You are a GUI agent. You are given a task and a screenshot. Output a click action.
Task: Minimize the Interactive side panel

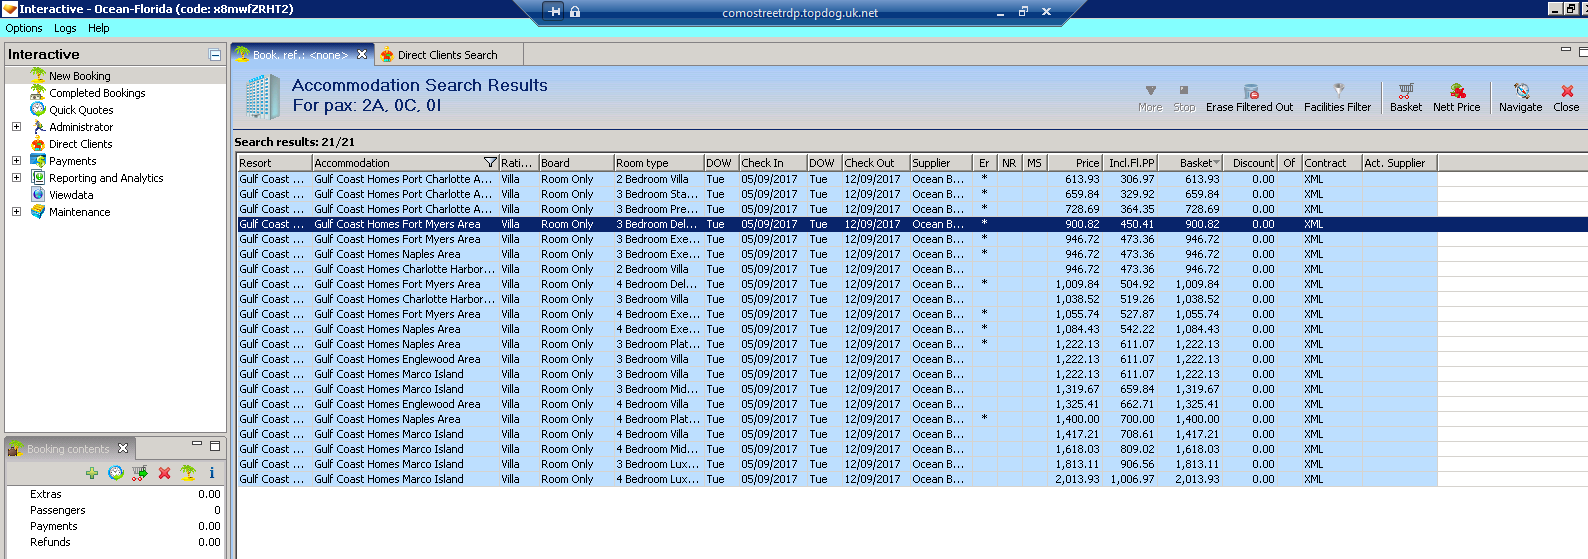tap(214, 55)
